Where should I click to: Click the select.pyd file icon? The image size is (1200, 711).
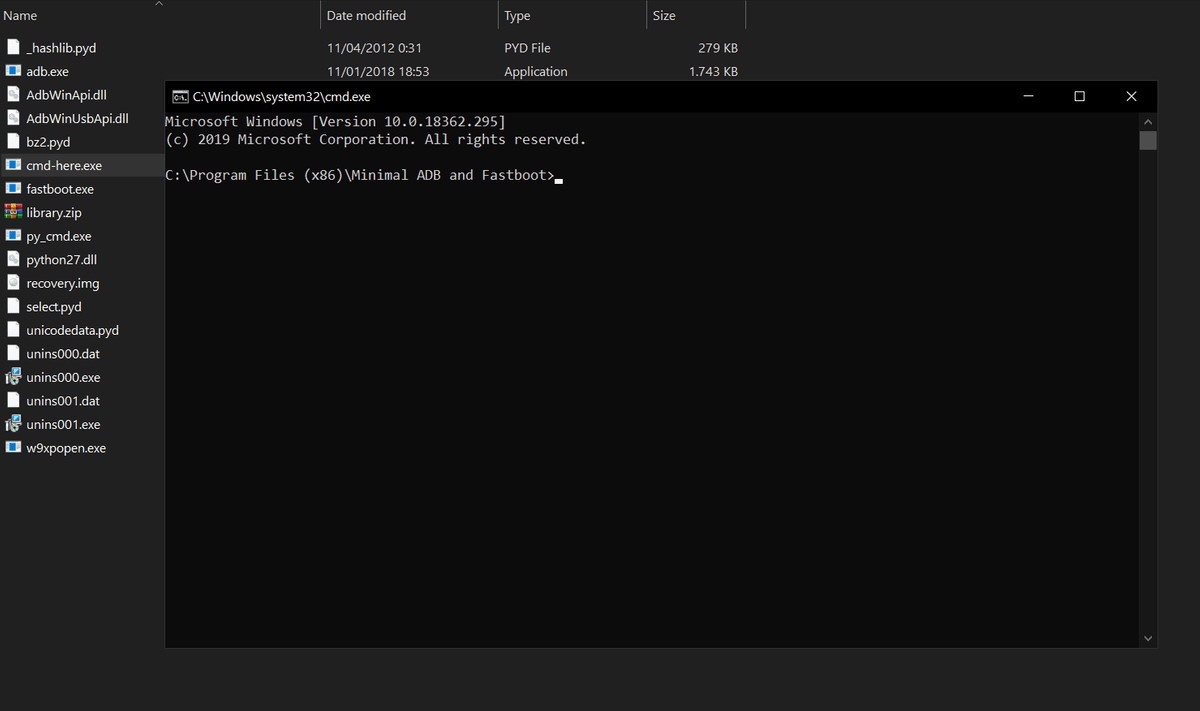(14, 307)
